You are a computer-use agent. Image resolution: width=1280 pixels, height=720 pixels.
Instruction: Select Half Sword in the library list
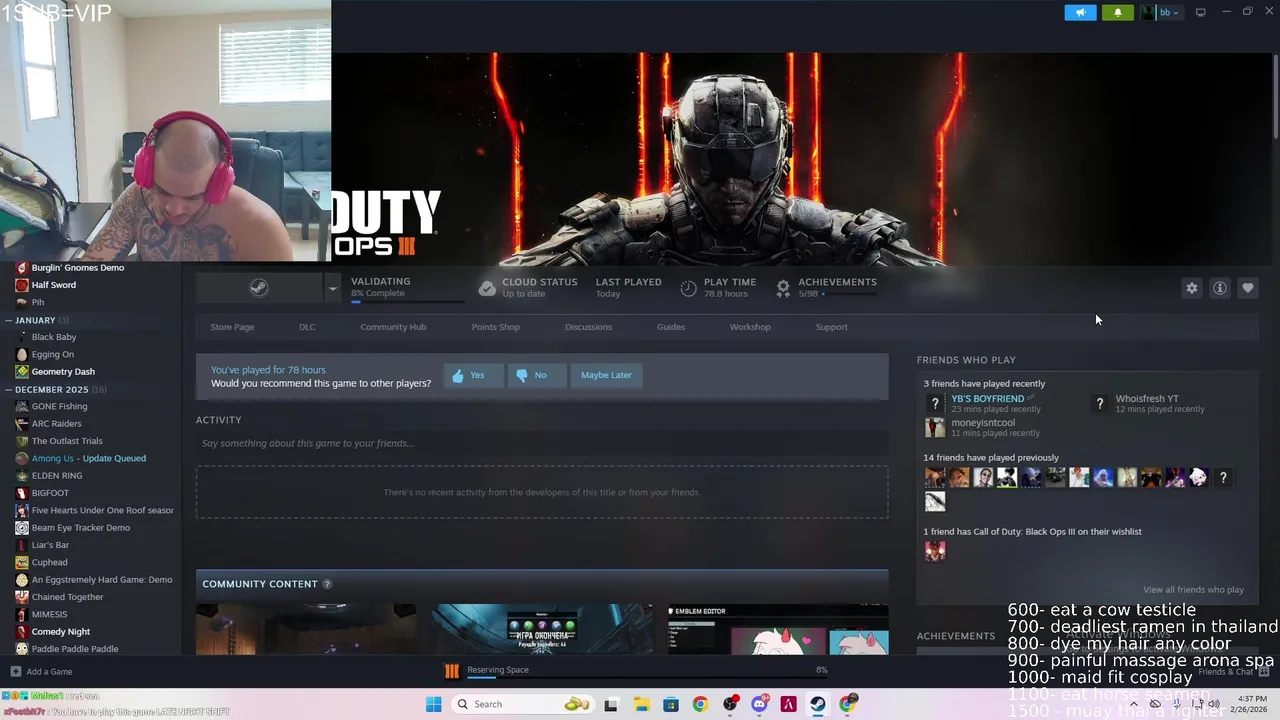pos(53,285)
